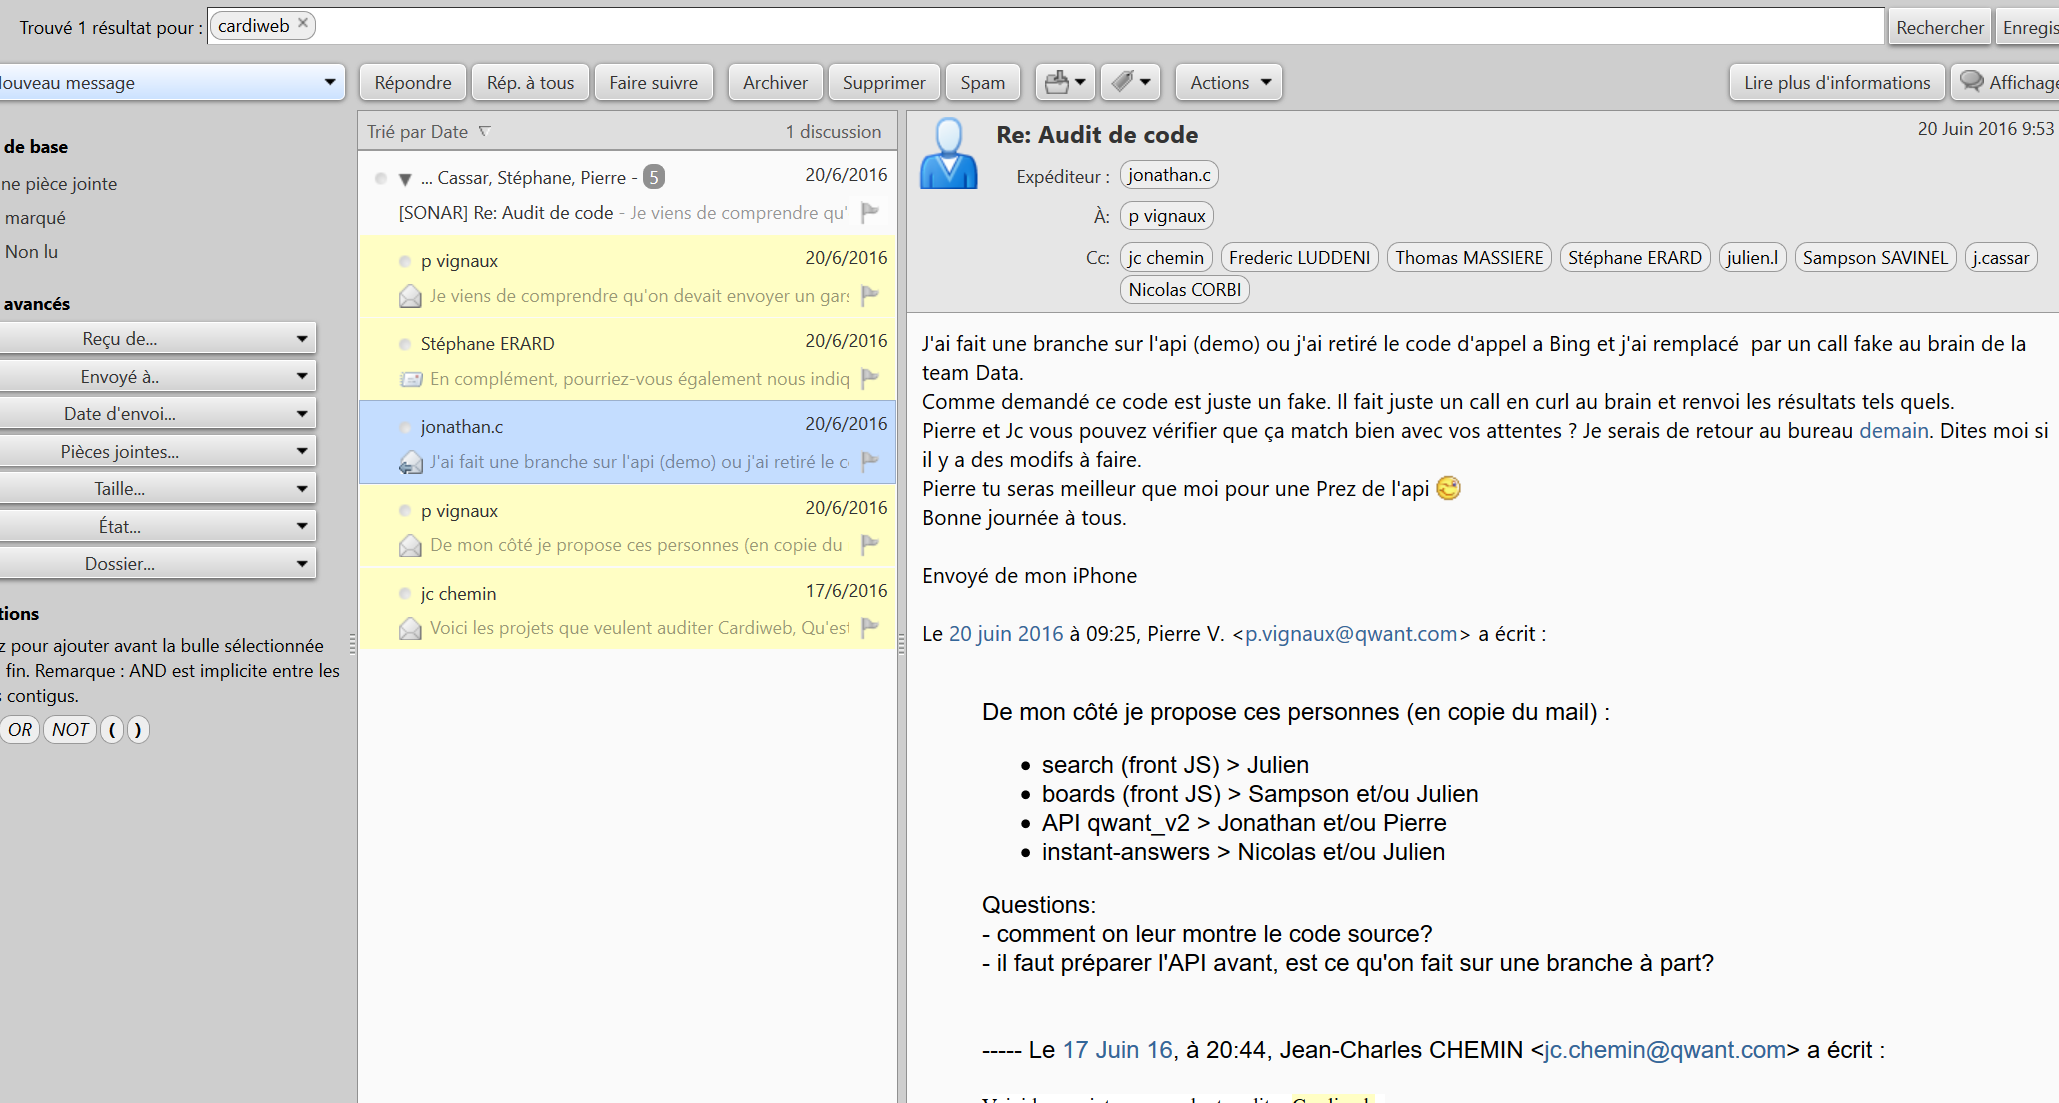Open the print icon dropdown
Screen dimensions: 2059x1103
tap(1065, 82)
